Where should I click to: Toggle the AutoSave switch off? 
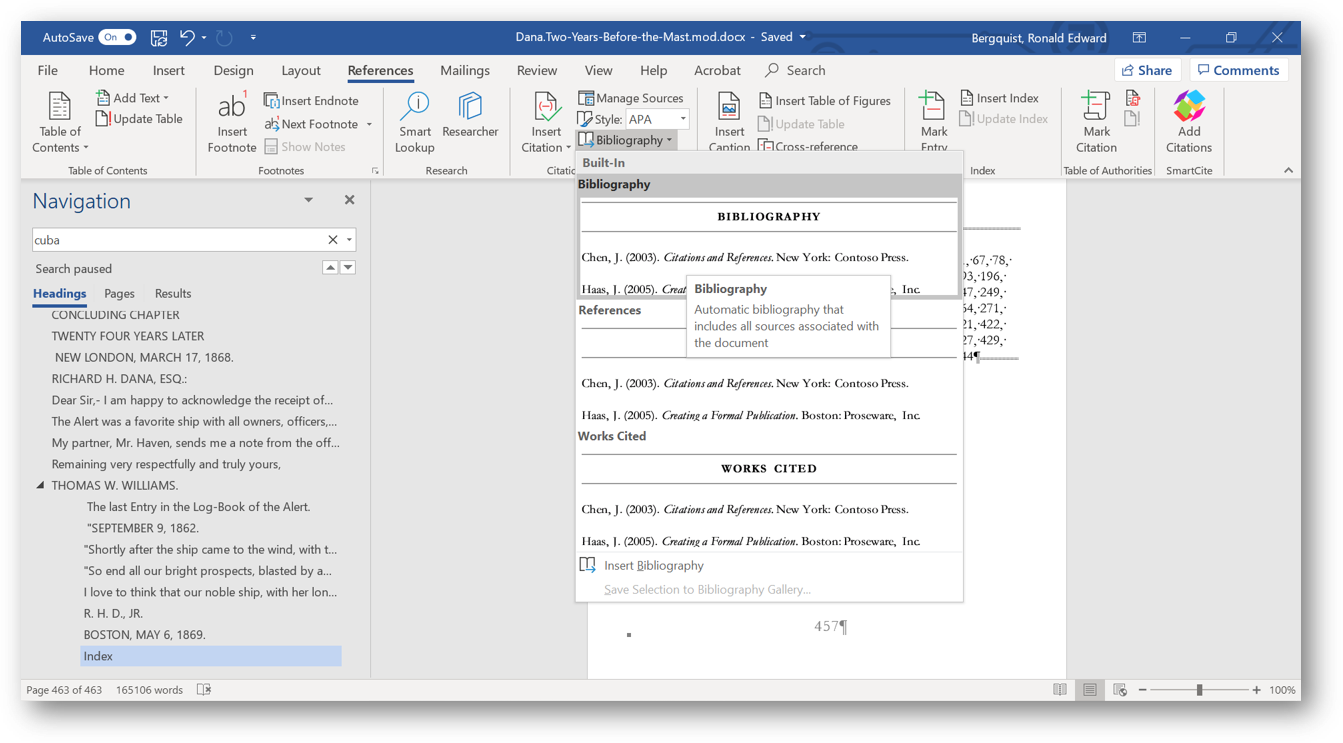[x=117, y=38]
